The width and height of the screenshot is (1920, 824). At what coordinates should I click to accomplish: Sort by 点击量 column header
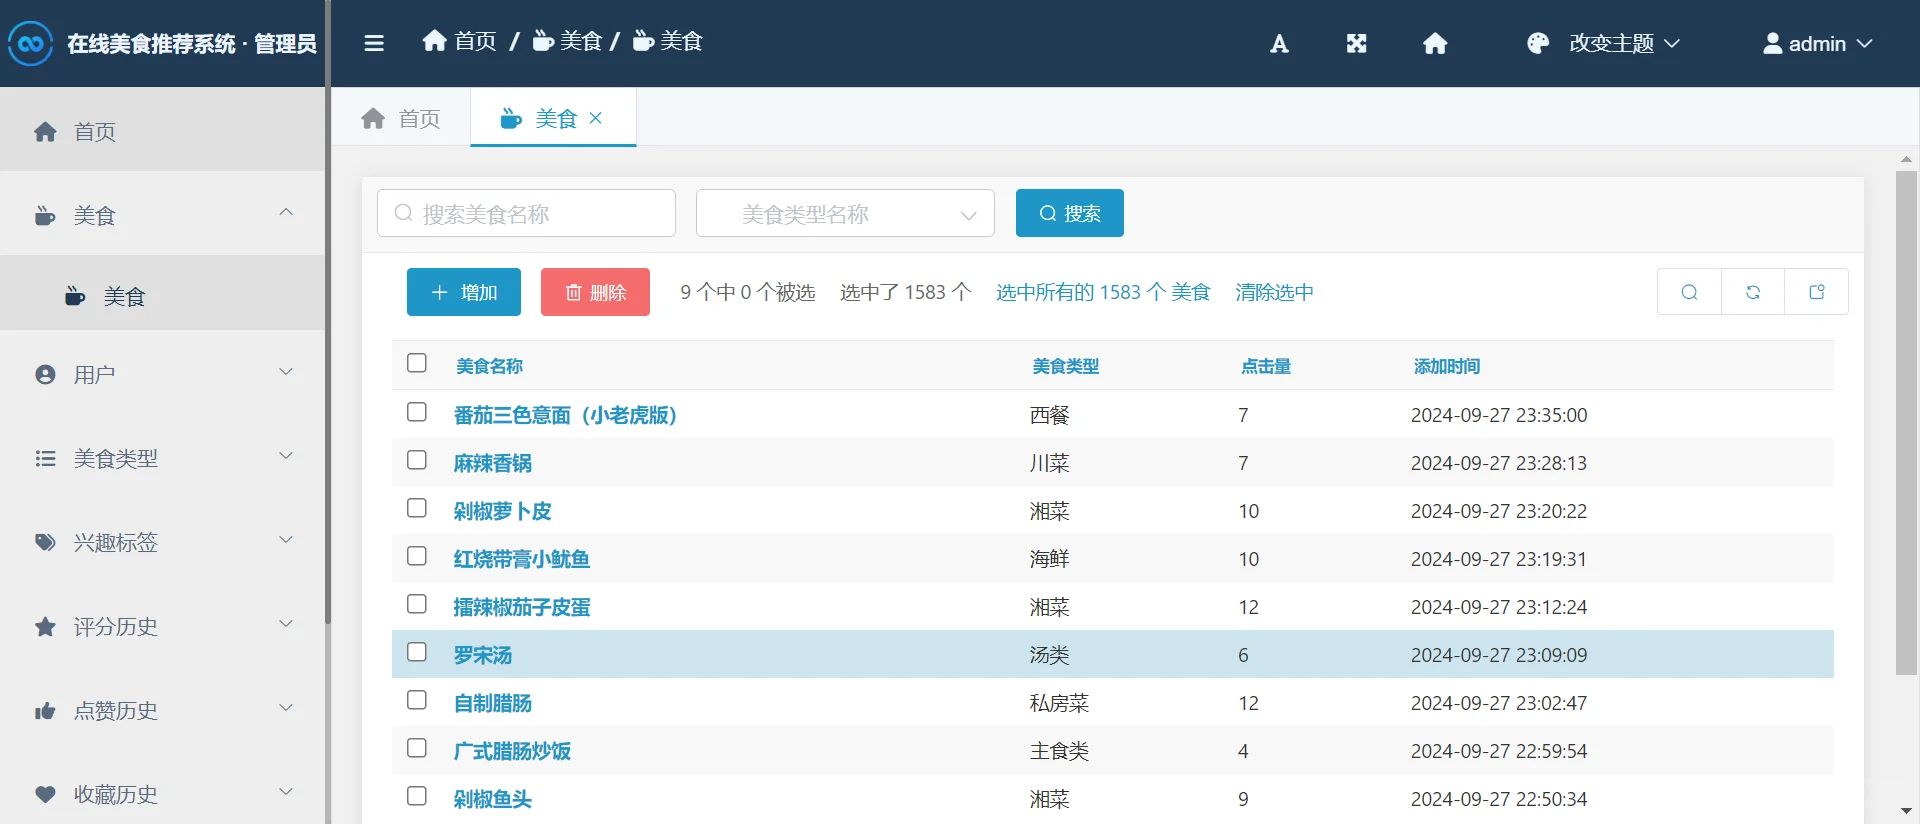click(x=1266, y=366)
